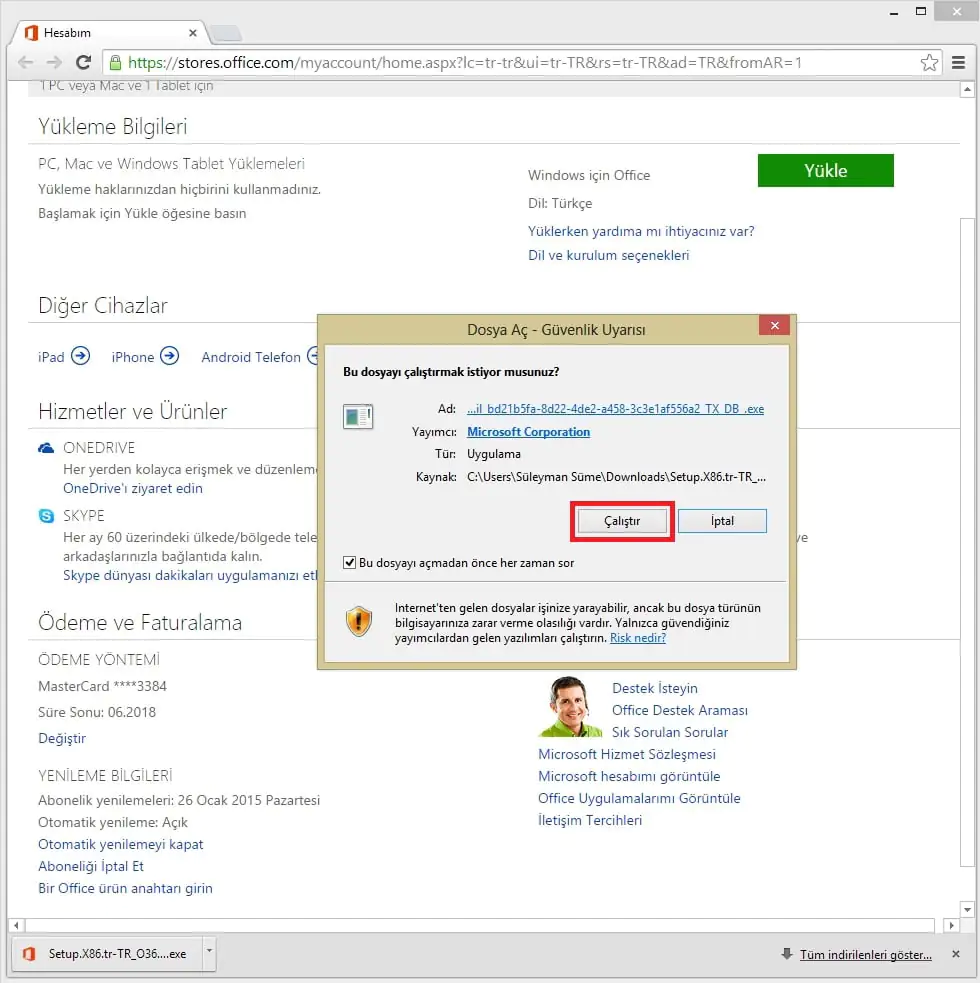Click the executable file name link
The image size is (980, 983).
pyautogui.click(x=615, y=409)
